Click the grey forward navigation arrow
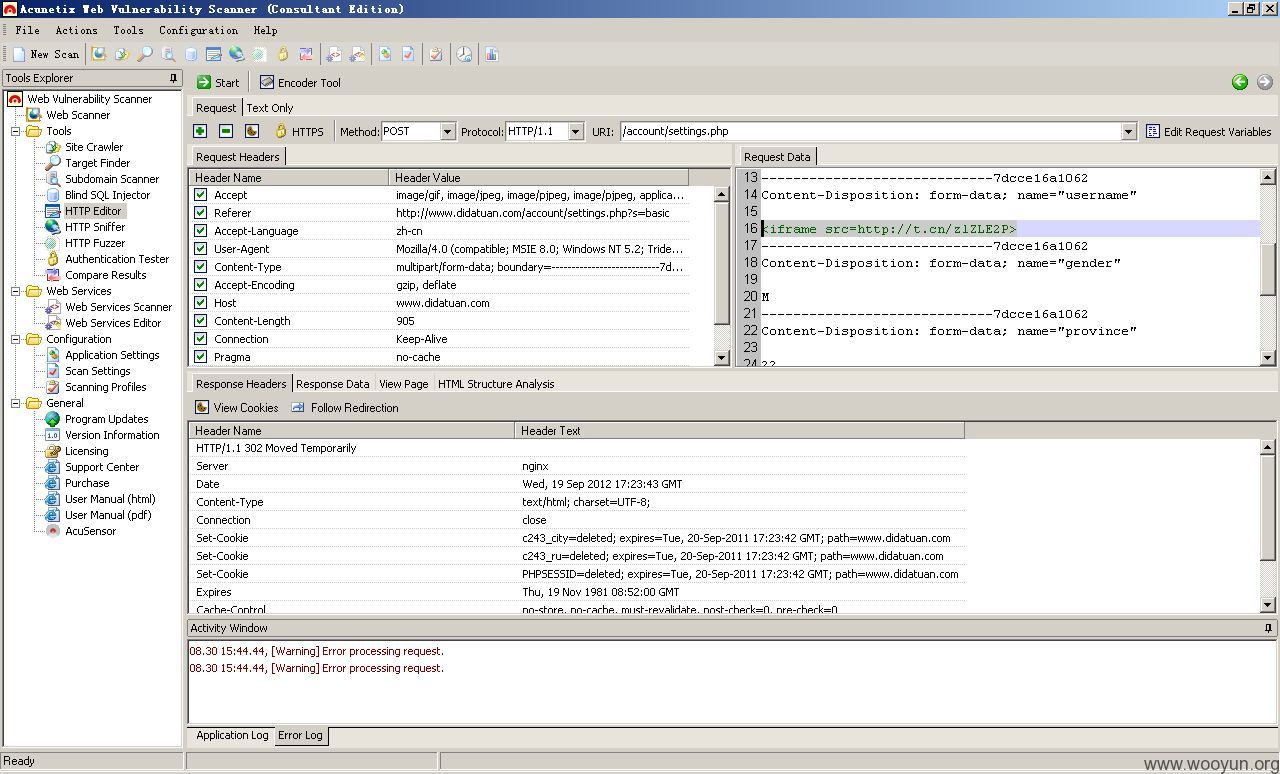 [x=1265, y=82]
